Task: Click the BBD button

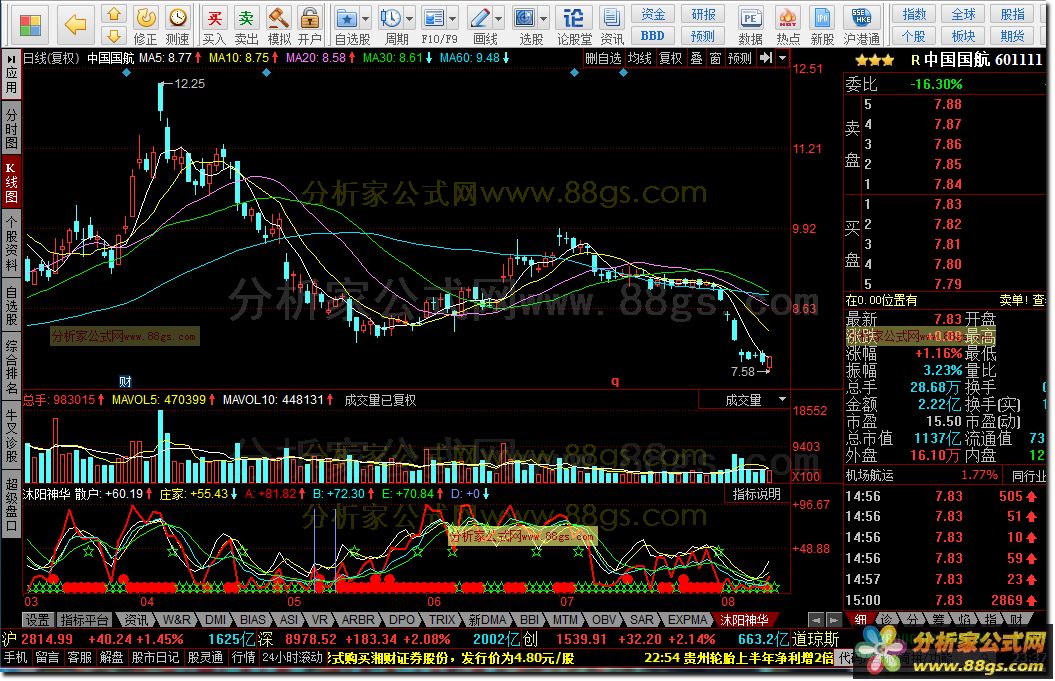Action: pyautogui.click(x=653, y=36)
